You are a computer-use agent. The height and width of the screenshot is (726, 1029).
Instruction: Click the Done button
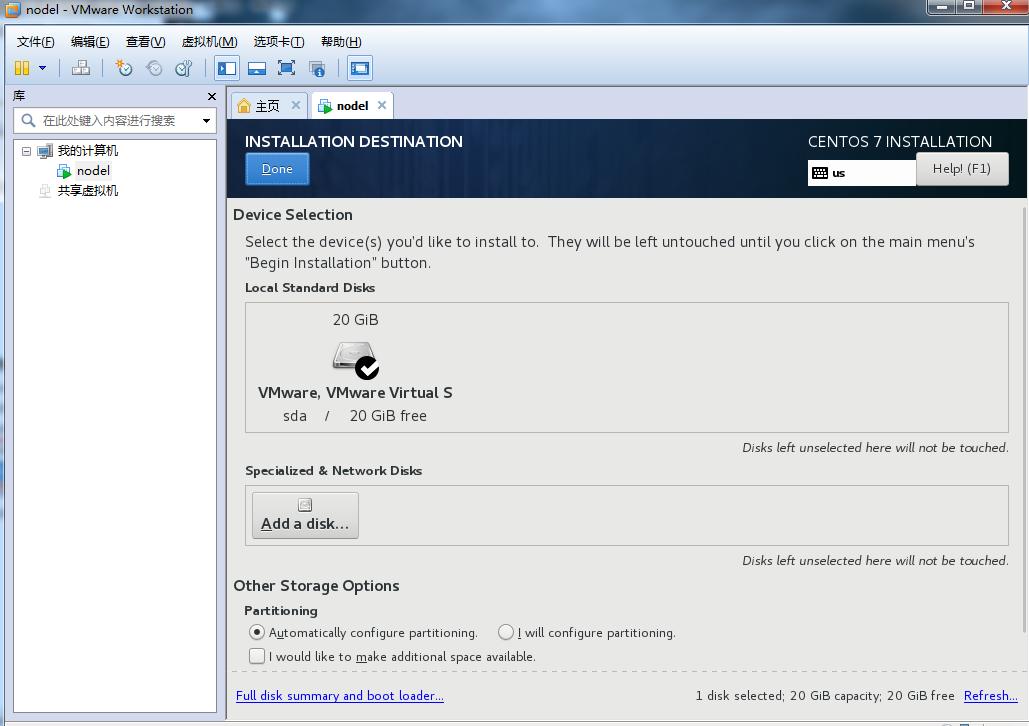(x=277, y=169)
